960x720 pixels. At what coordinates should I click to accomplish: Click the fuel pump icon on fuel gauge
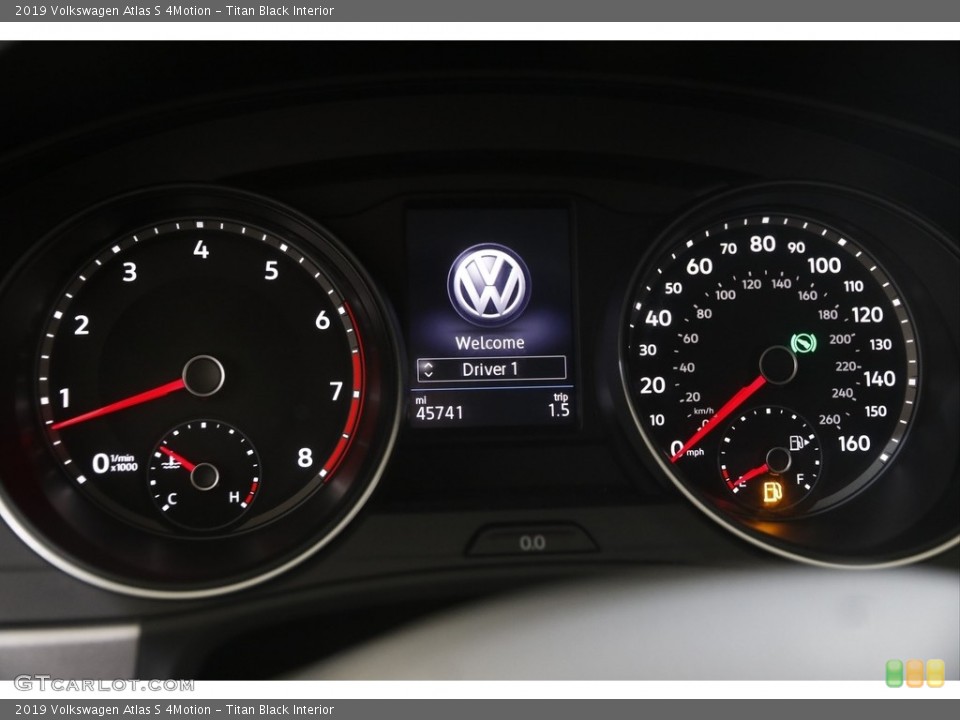click(x=798, y=442)
